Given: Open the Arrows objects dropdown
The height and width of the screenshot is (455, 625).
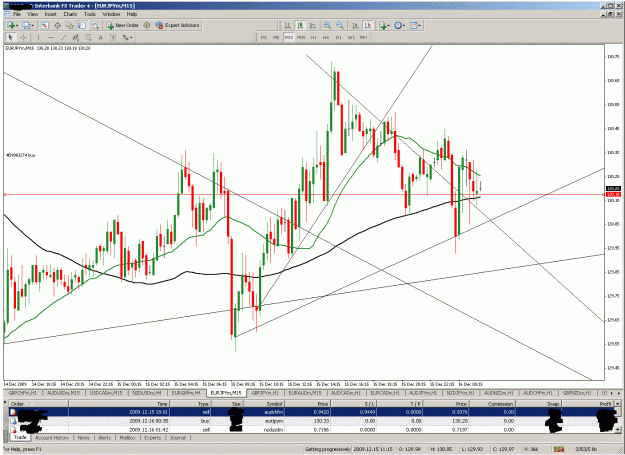Looking at the screenshot, I should [127, 37].
